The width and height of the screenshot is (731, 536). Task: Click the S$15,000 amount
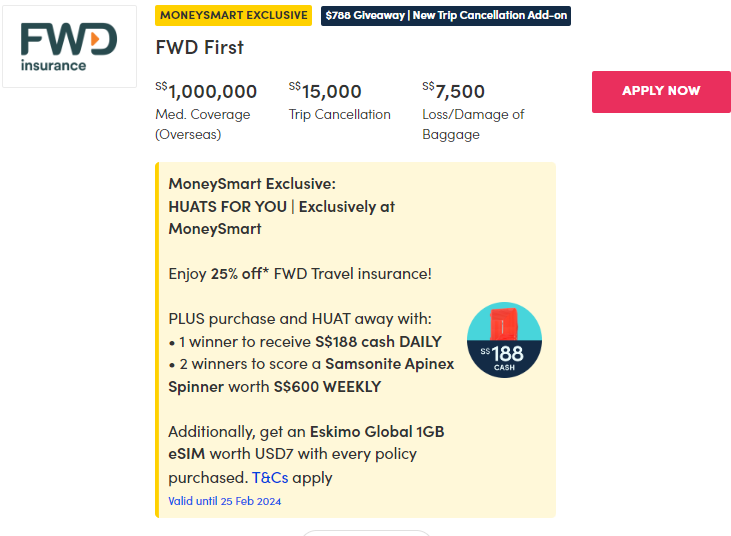325,91
